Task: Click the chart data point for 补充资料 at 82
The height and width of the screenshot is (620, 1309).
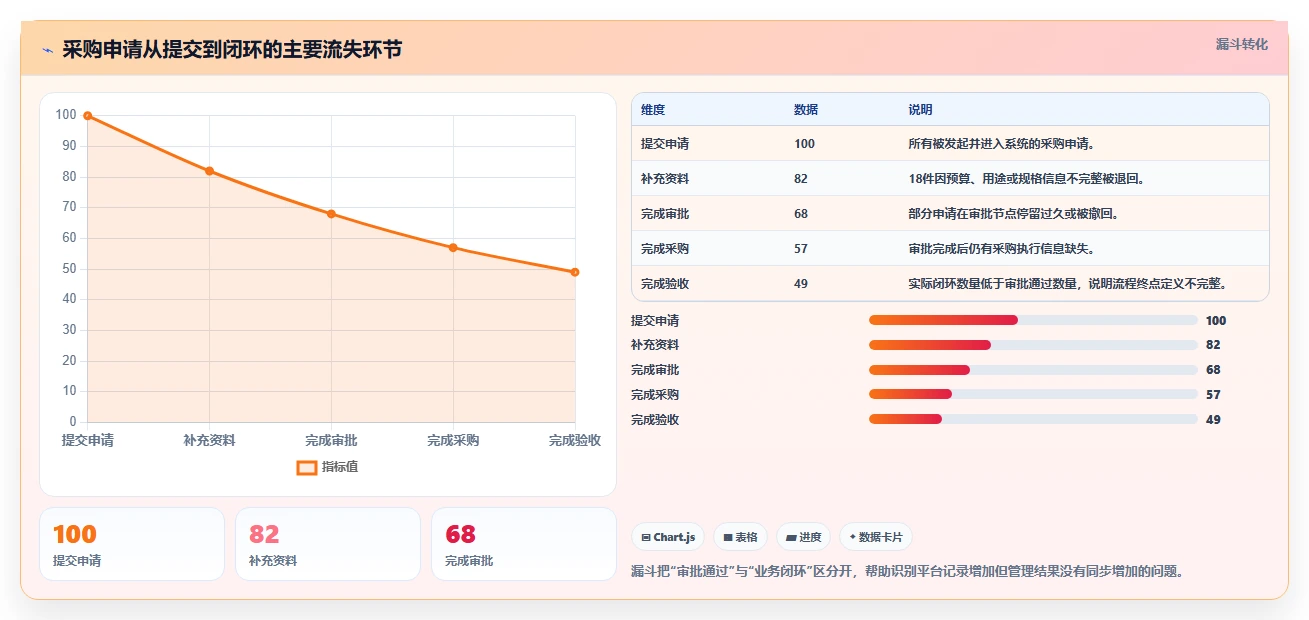Action: click(x=209, y=171)
